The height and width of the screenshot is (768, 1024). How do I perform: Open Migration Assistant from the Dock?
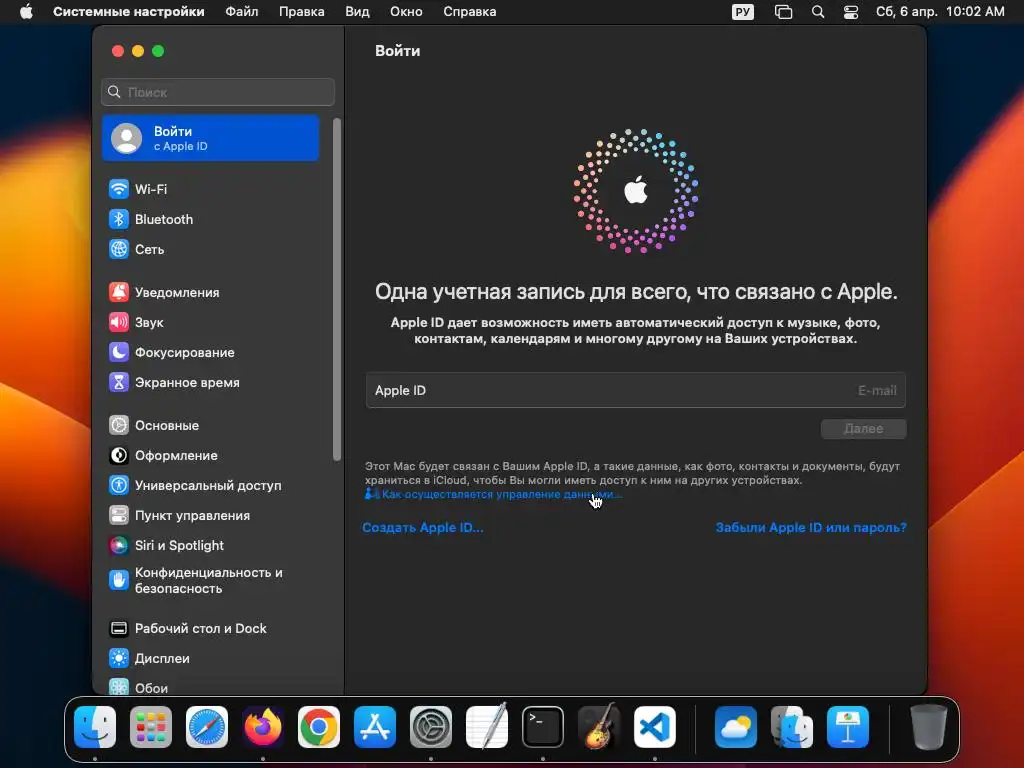pyautogui.click(x=792, y=727)
